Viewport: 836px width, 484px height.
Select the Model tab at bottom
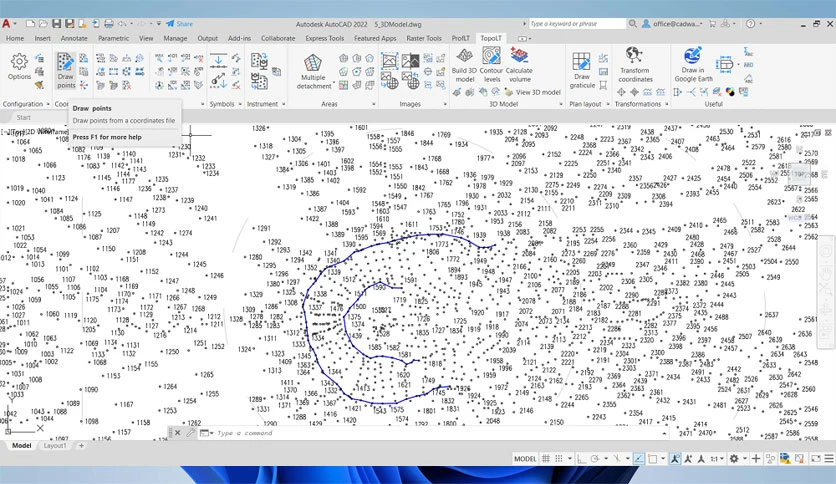pyautogui.click(x=22, y=446)
